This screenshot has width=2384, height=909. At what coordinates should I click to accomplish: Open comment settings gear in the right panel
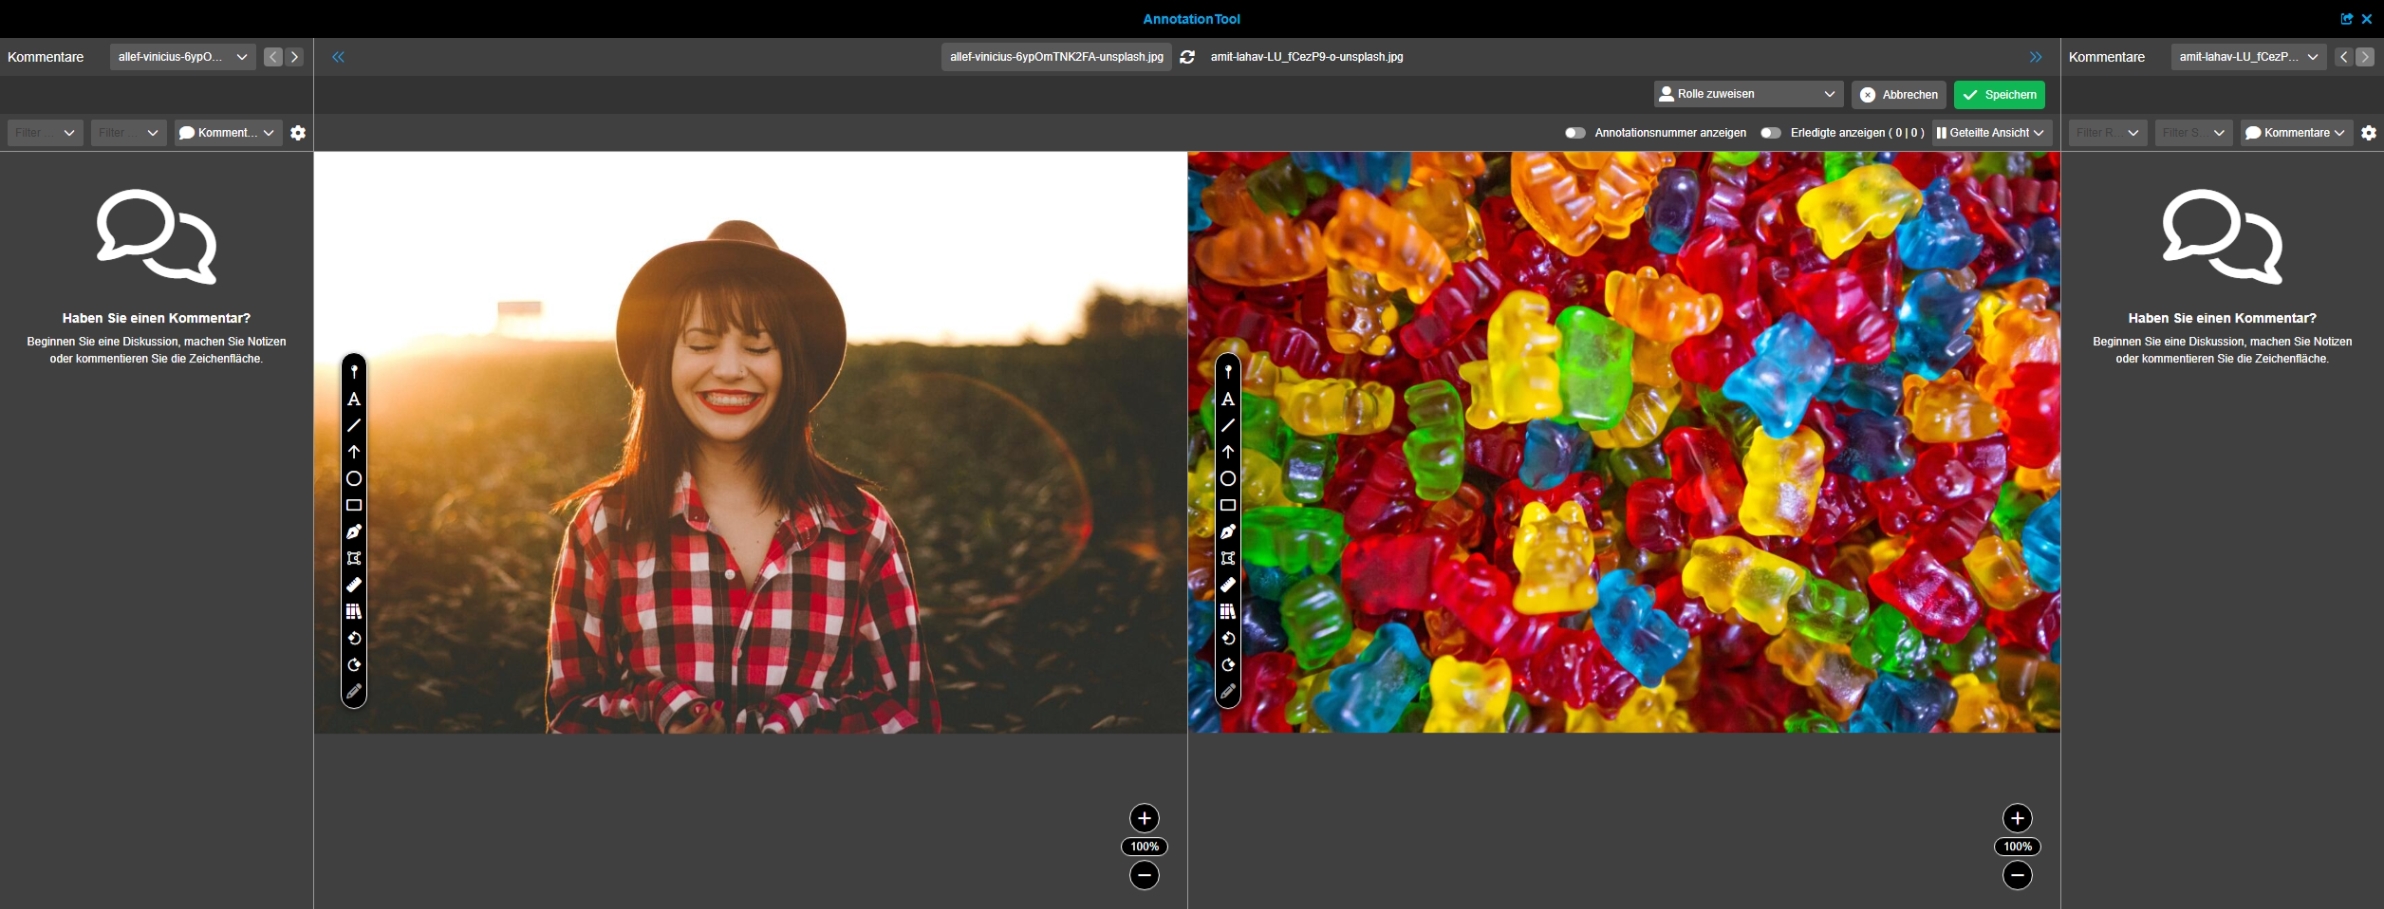(x=2368, y=133)
